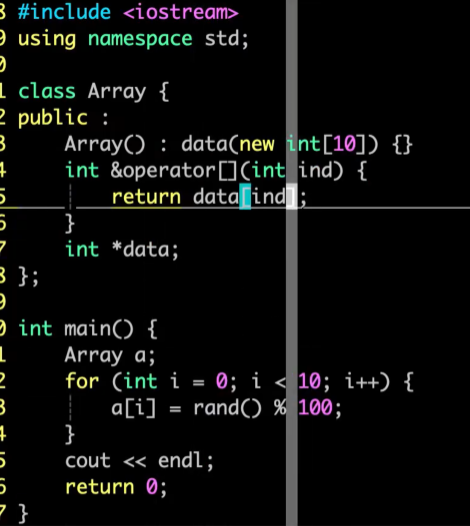
Task: Click the 'new' keyword in constructor
Action: click(257, 145)
